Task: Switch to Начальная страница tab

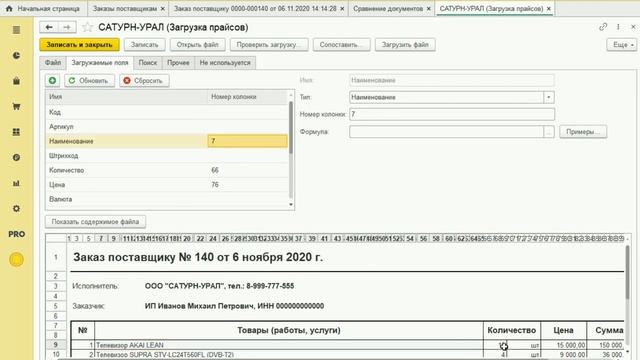Action: click(x=42, y=8)
